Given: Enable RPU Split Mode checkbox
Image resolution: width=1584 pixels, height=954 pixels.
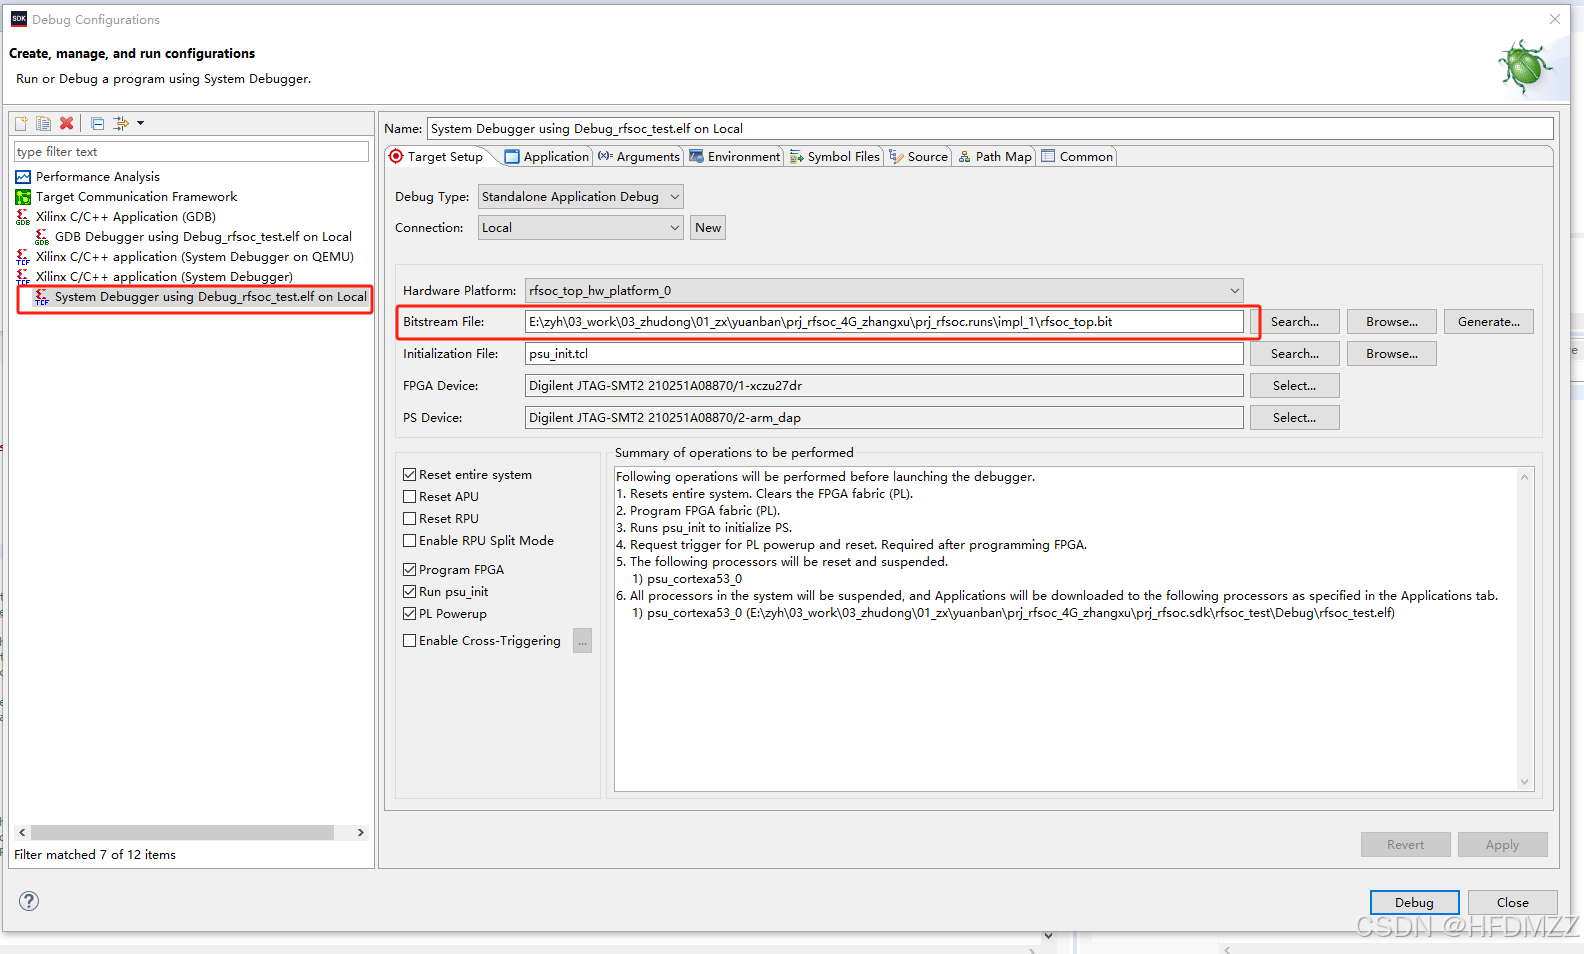Looking at the screenshot, I should [410, 541].
